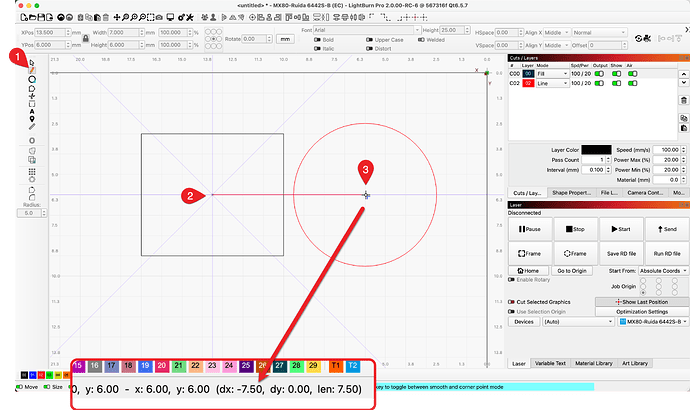Image resolution: width=690 pixels, height=410 pixels.
Task: Switch to the Variable Text tab
Action: click(x=550, y=363)
